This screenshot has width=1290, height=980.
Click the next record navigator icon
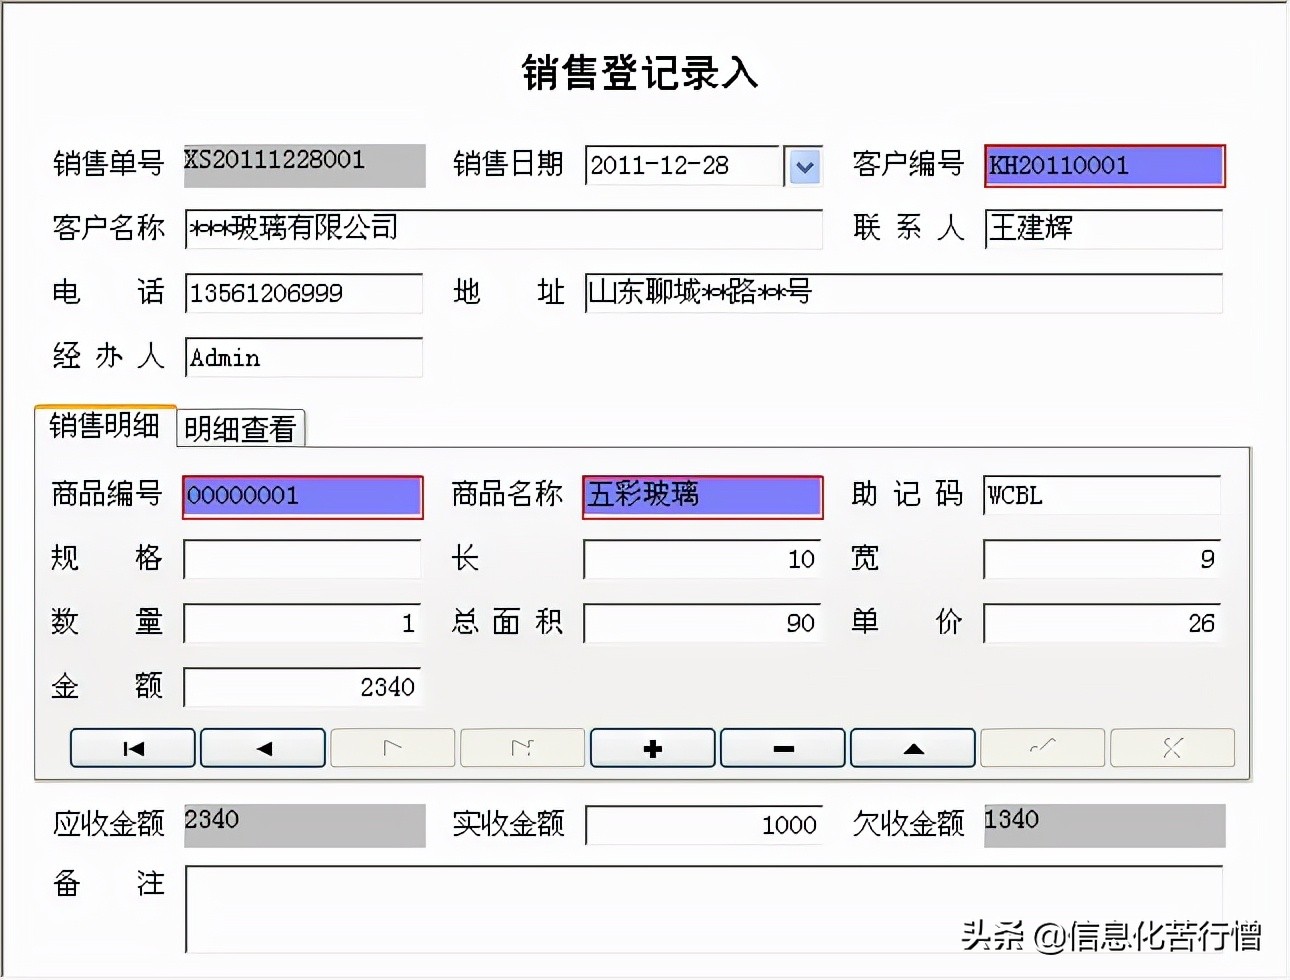click(x=392, y=747)
